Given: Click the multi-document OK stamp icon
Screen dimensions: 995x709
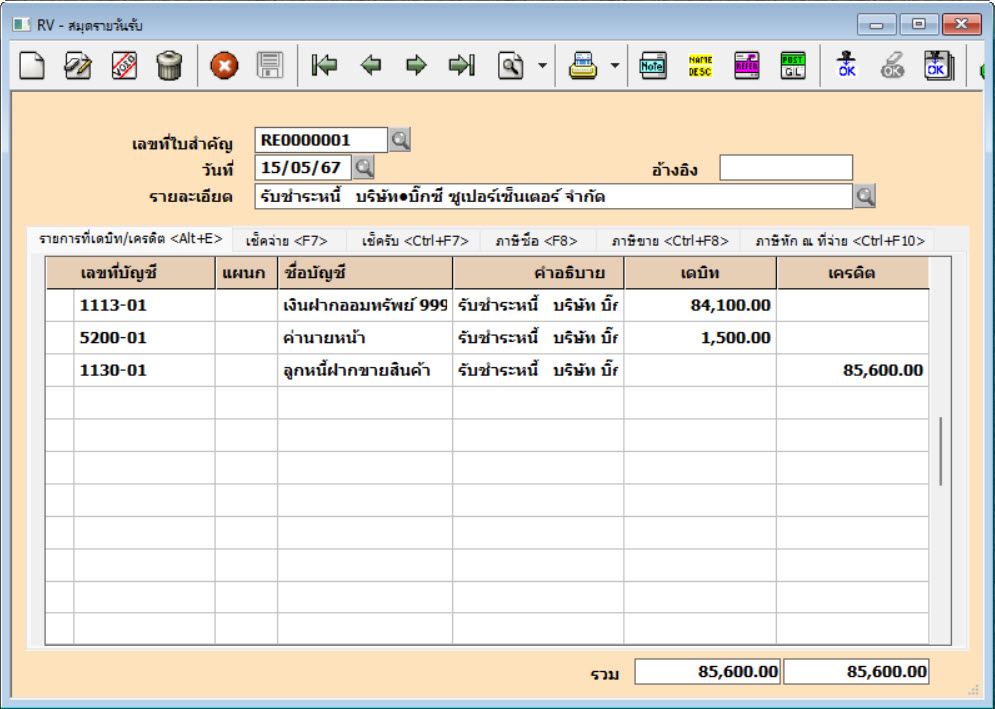Looking at the screenshot, I should [939, 65].
